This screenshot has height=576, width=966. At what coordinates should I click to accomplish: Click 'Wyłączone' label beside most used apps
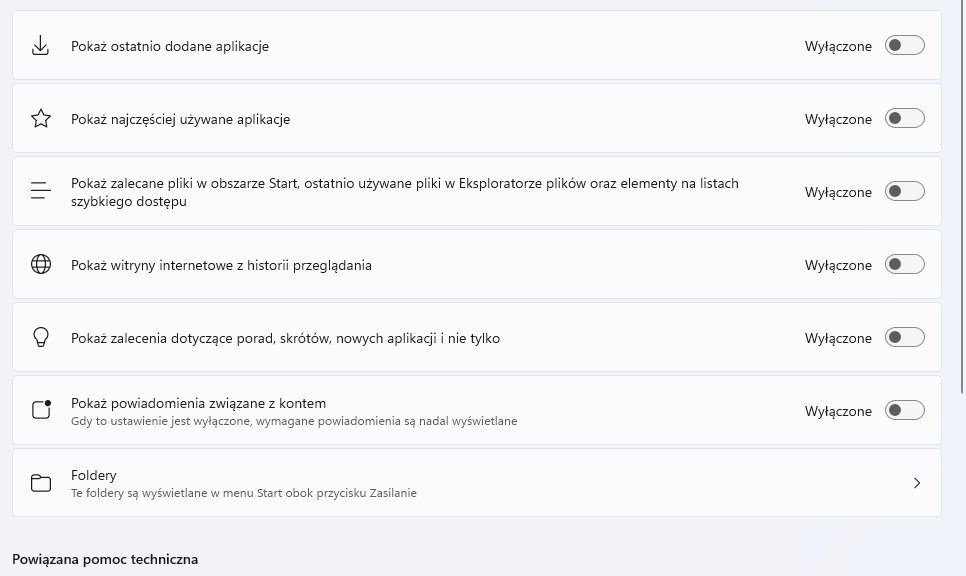[x=838, y=119]
